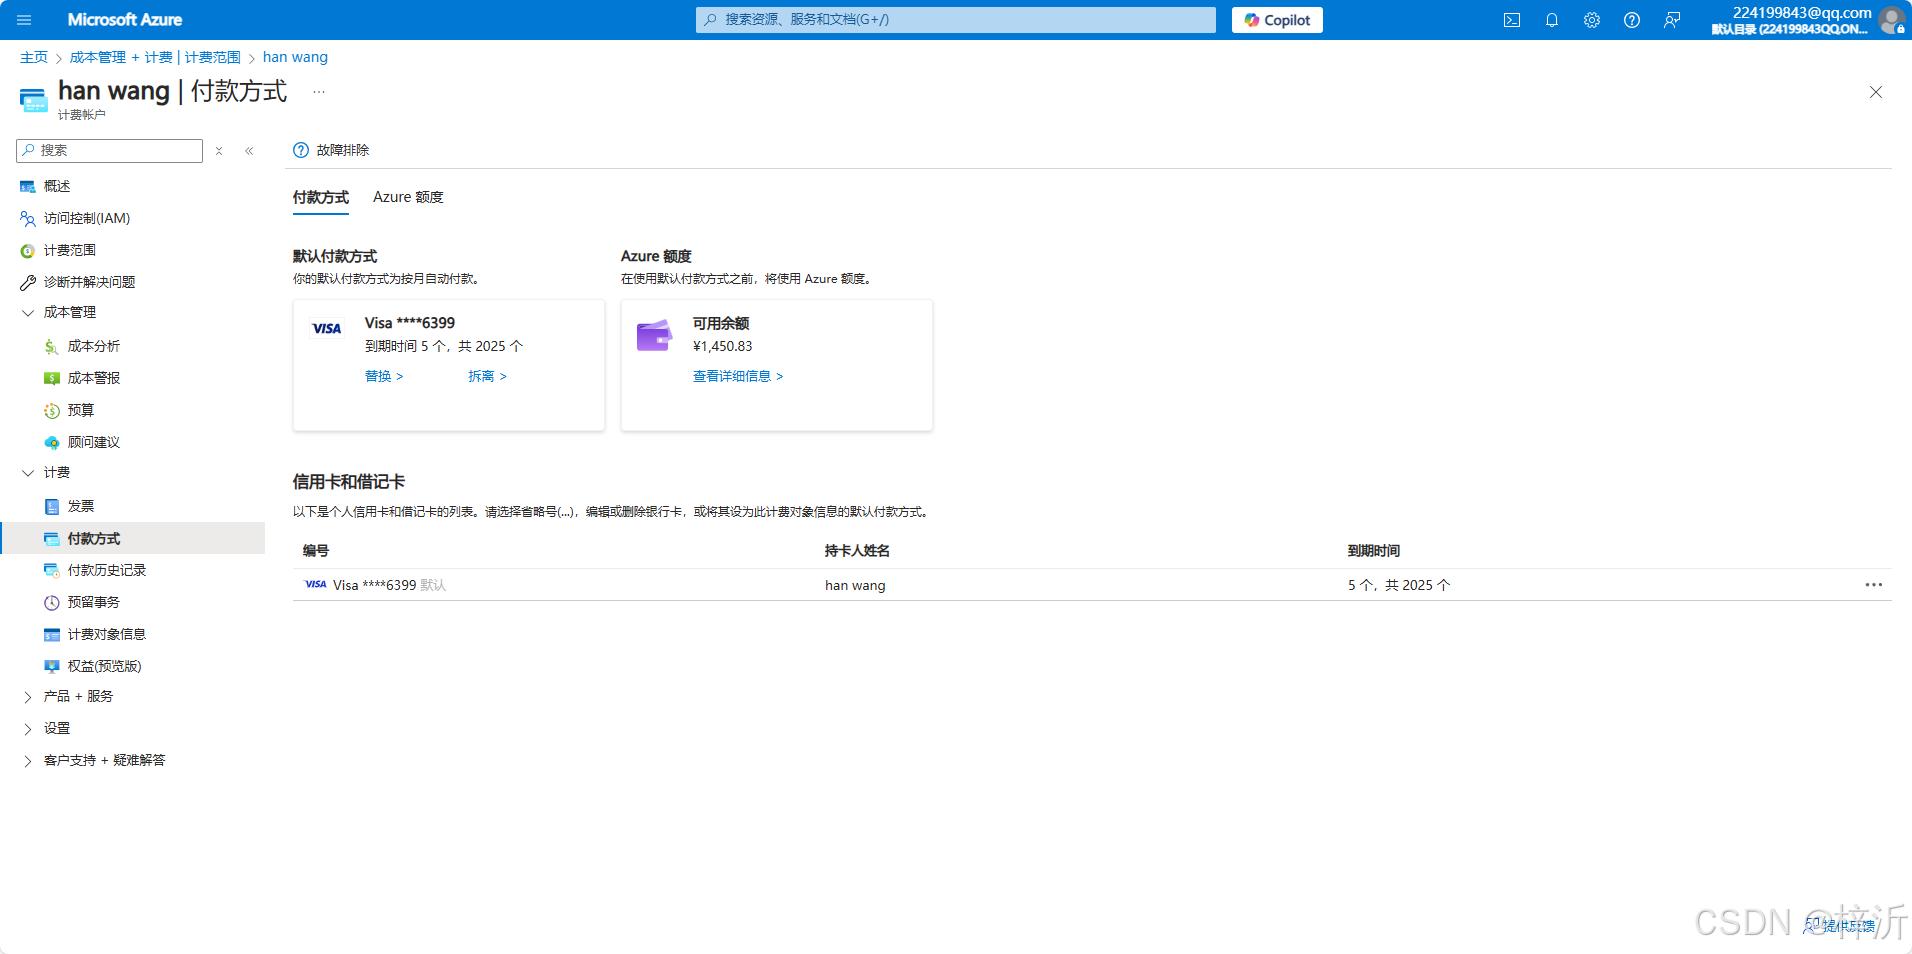1912x954 pixels.
Task: Click 拆离 link on Visa card
Action: (488, 376)
